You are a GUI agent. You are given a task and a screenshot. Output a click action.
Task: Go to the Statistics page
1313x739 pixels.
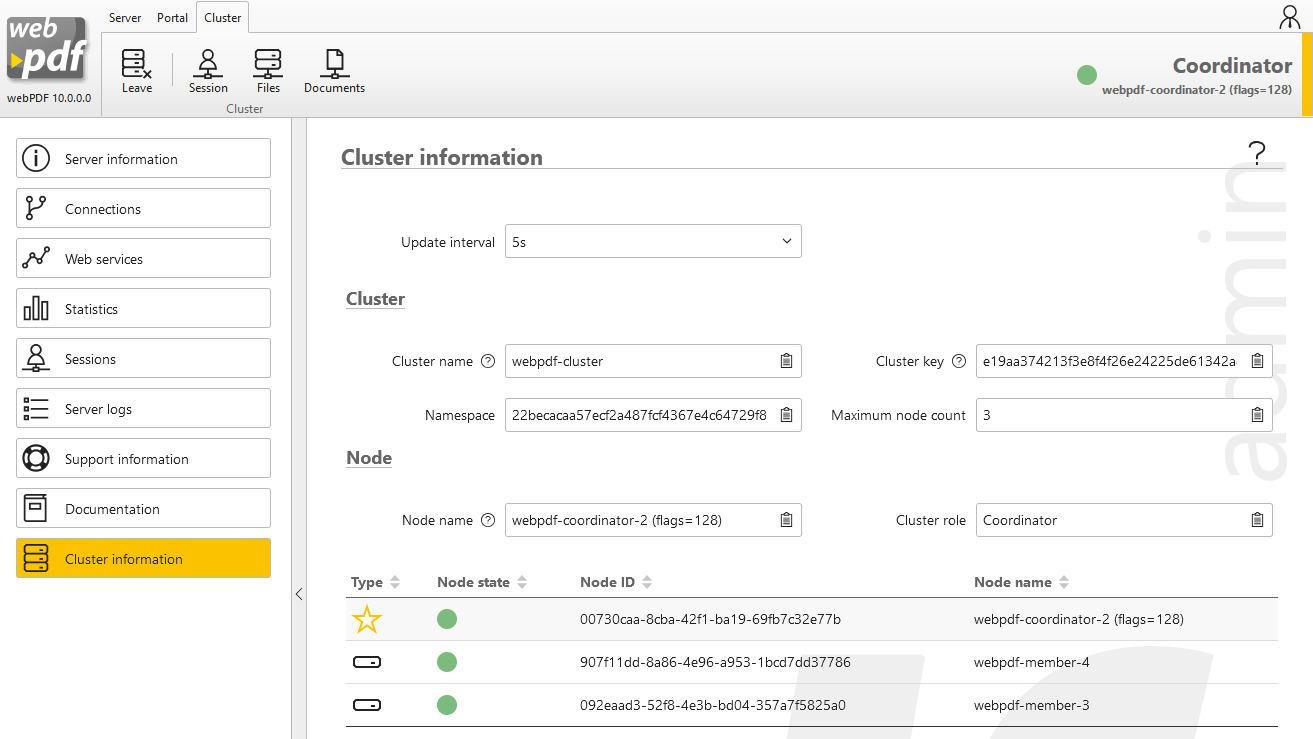[143, 309]
